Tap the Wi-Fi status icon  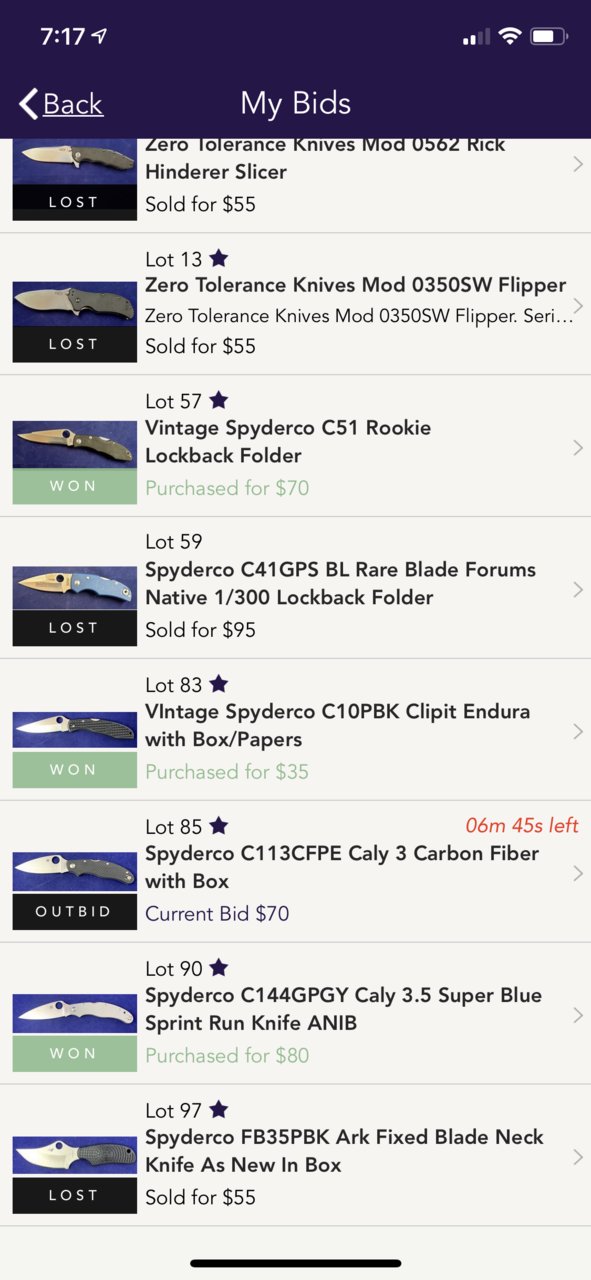tap(510, 37)
